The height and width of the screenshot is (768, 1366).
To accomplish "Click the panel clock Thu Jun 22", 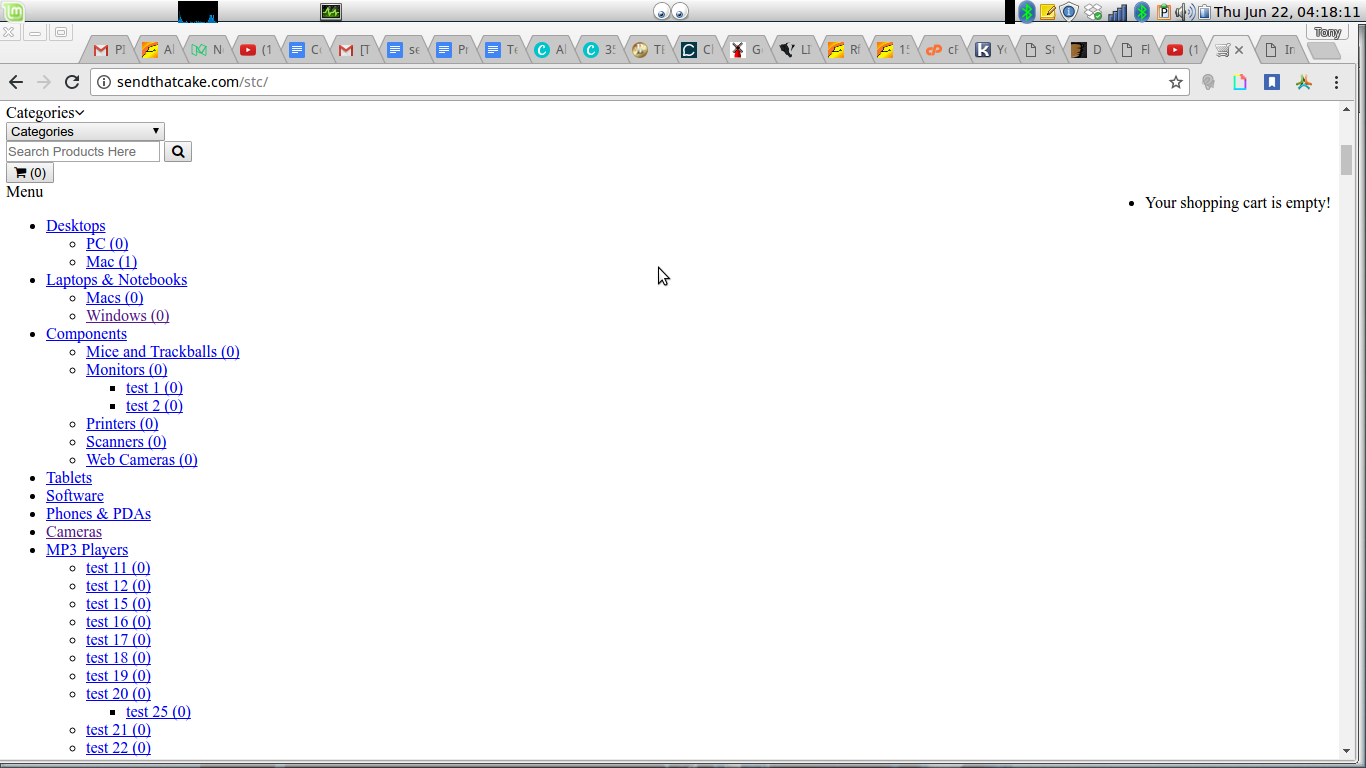I will coord(1287,12).
